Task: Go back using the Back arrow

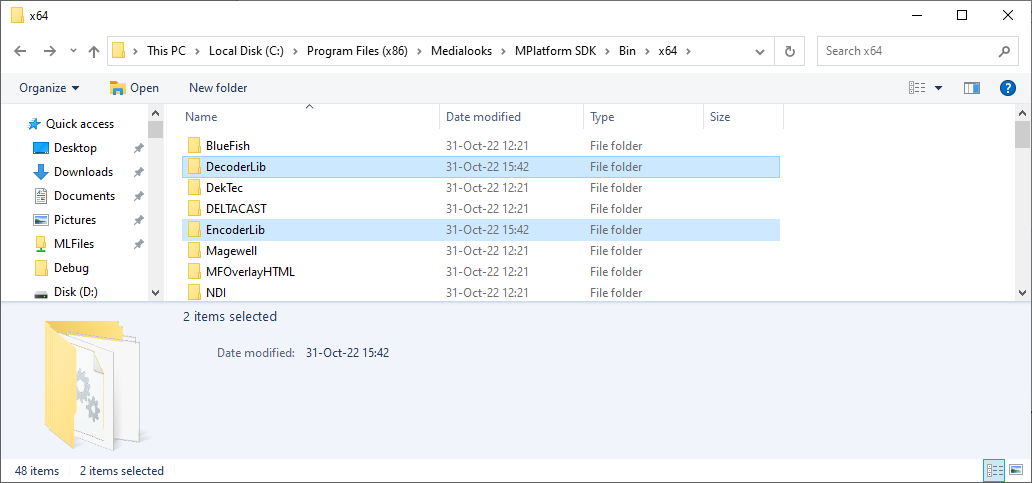Action: click(20, 51)
